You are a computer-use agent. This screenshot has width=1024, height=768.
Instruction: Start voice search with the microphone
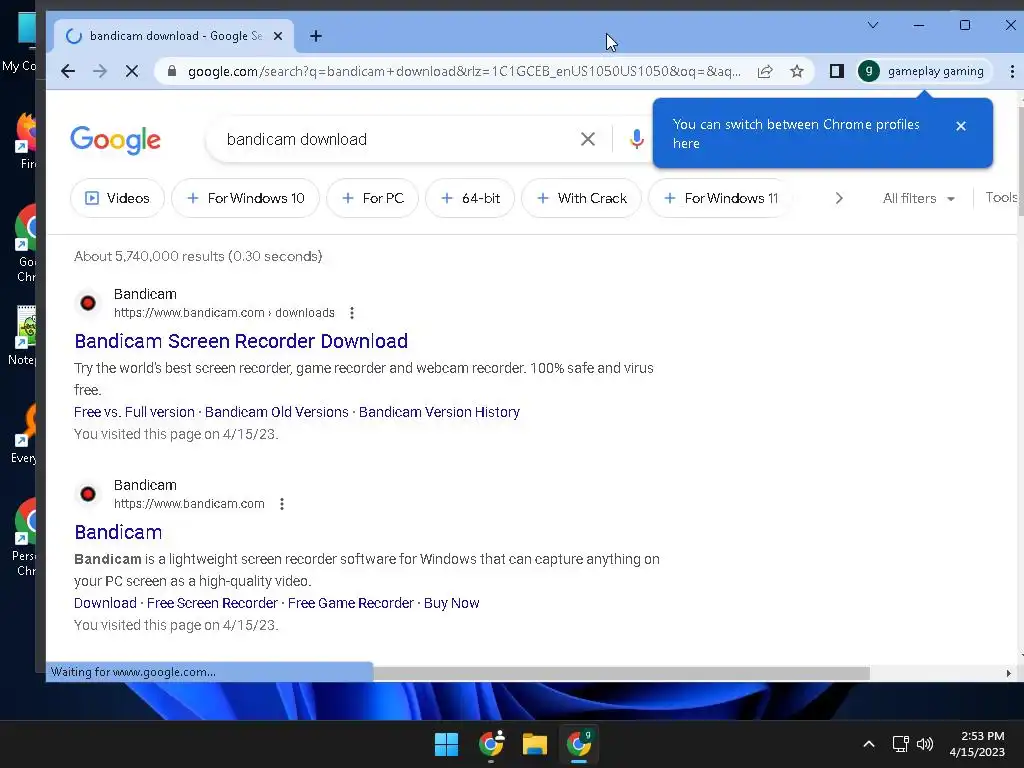637,139
